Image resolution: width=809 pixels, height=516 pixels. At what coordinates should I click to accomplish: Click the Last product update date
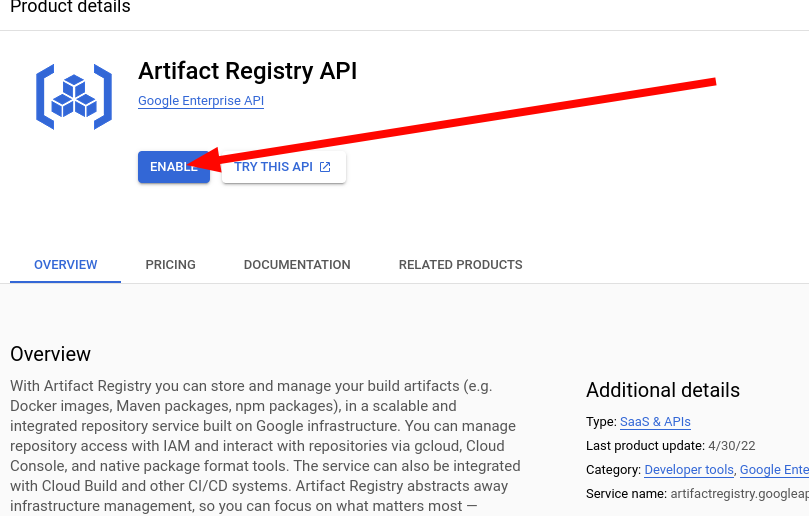point(732,446)
